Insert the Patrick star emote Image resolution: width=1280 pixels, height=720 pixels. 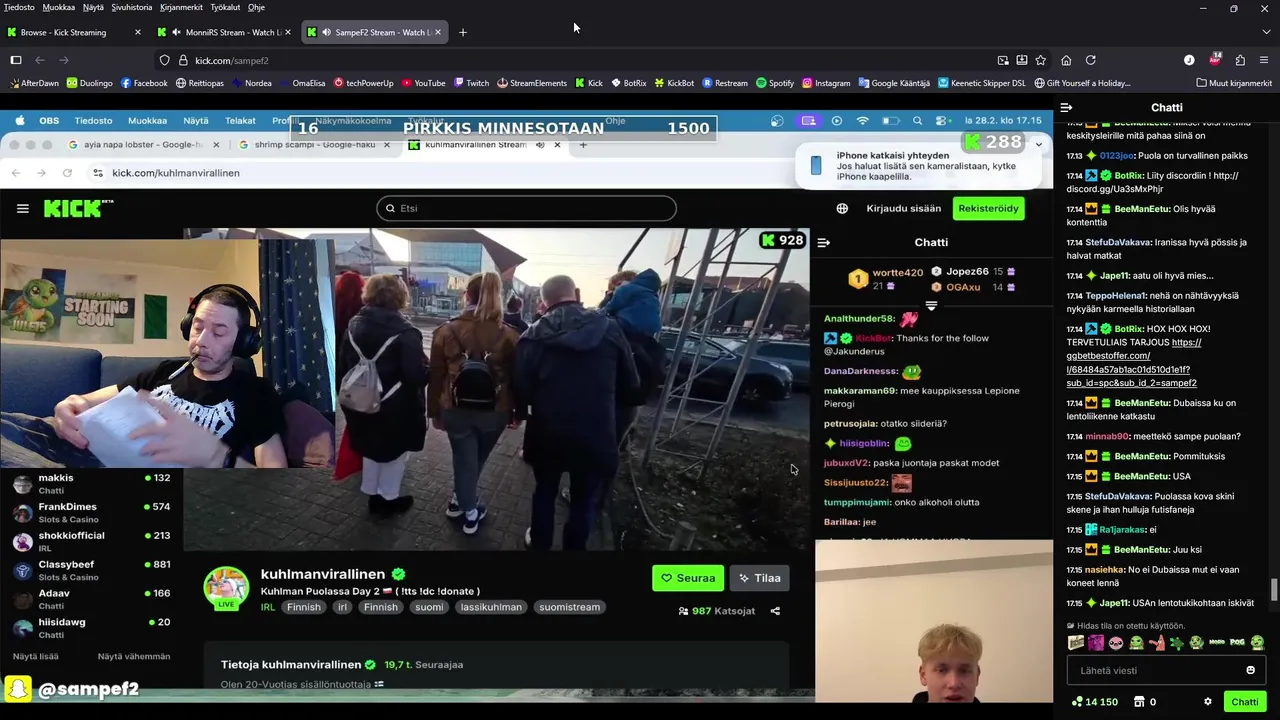(1156, 643)
